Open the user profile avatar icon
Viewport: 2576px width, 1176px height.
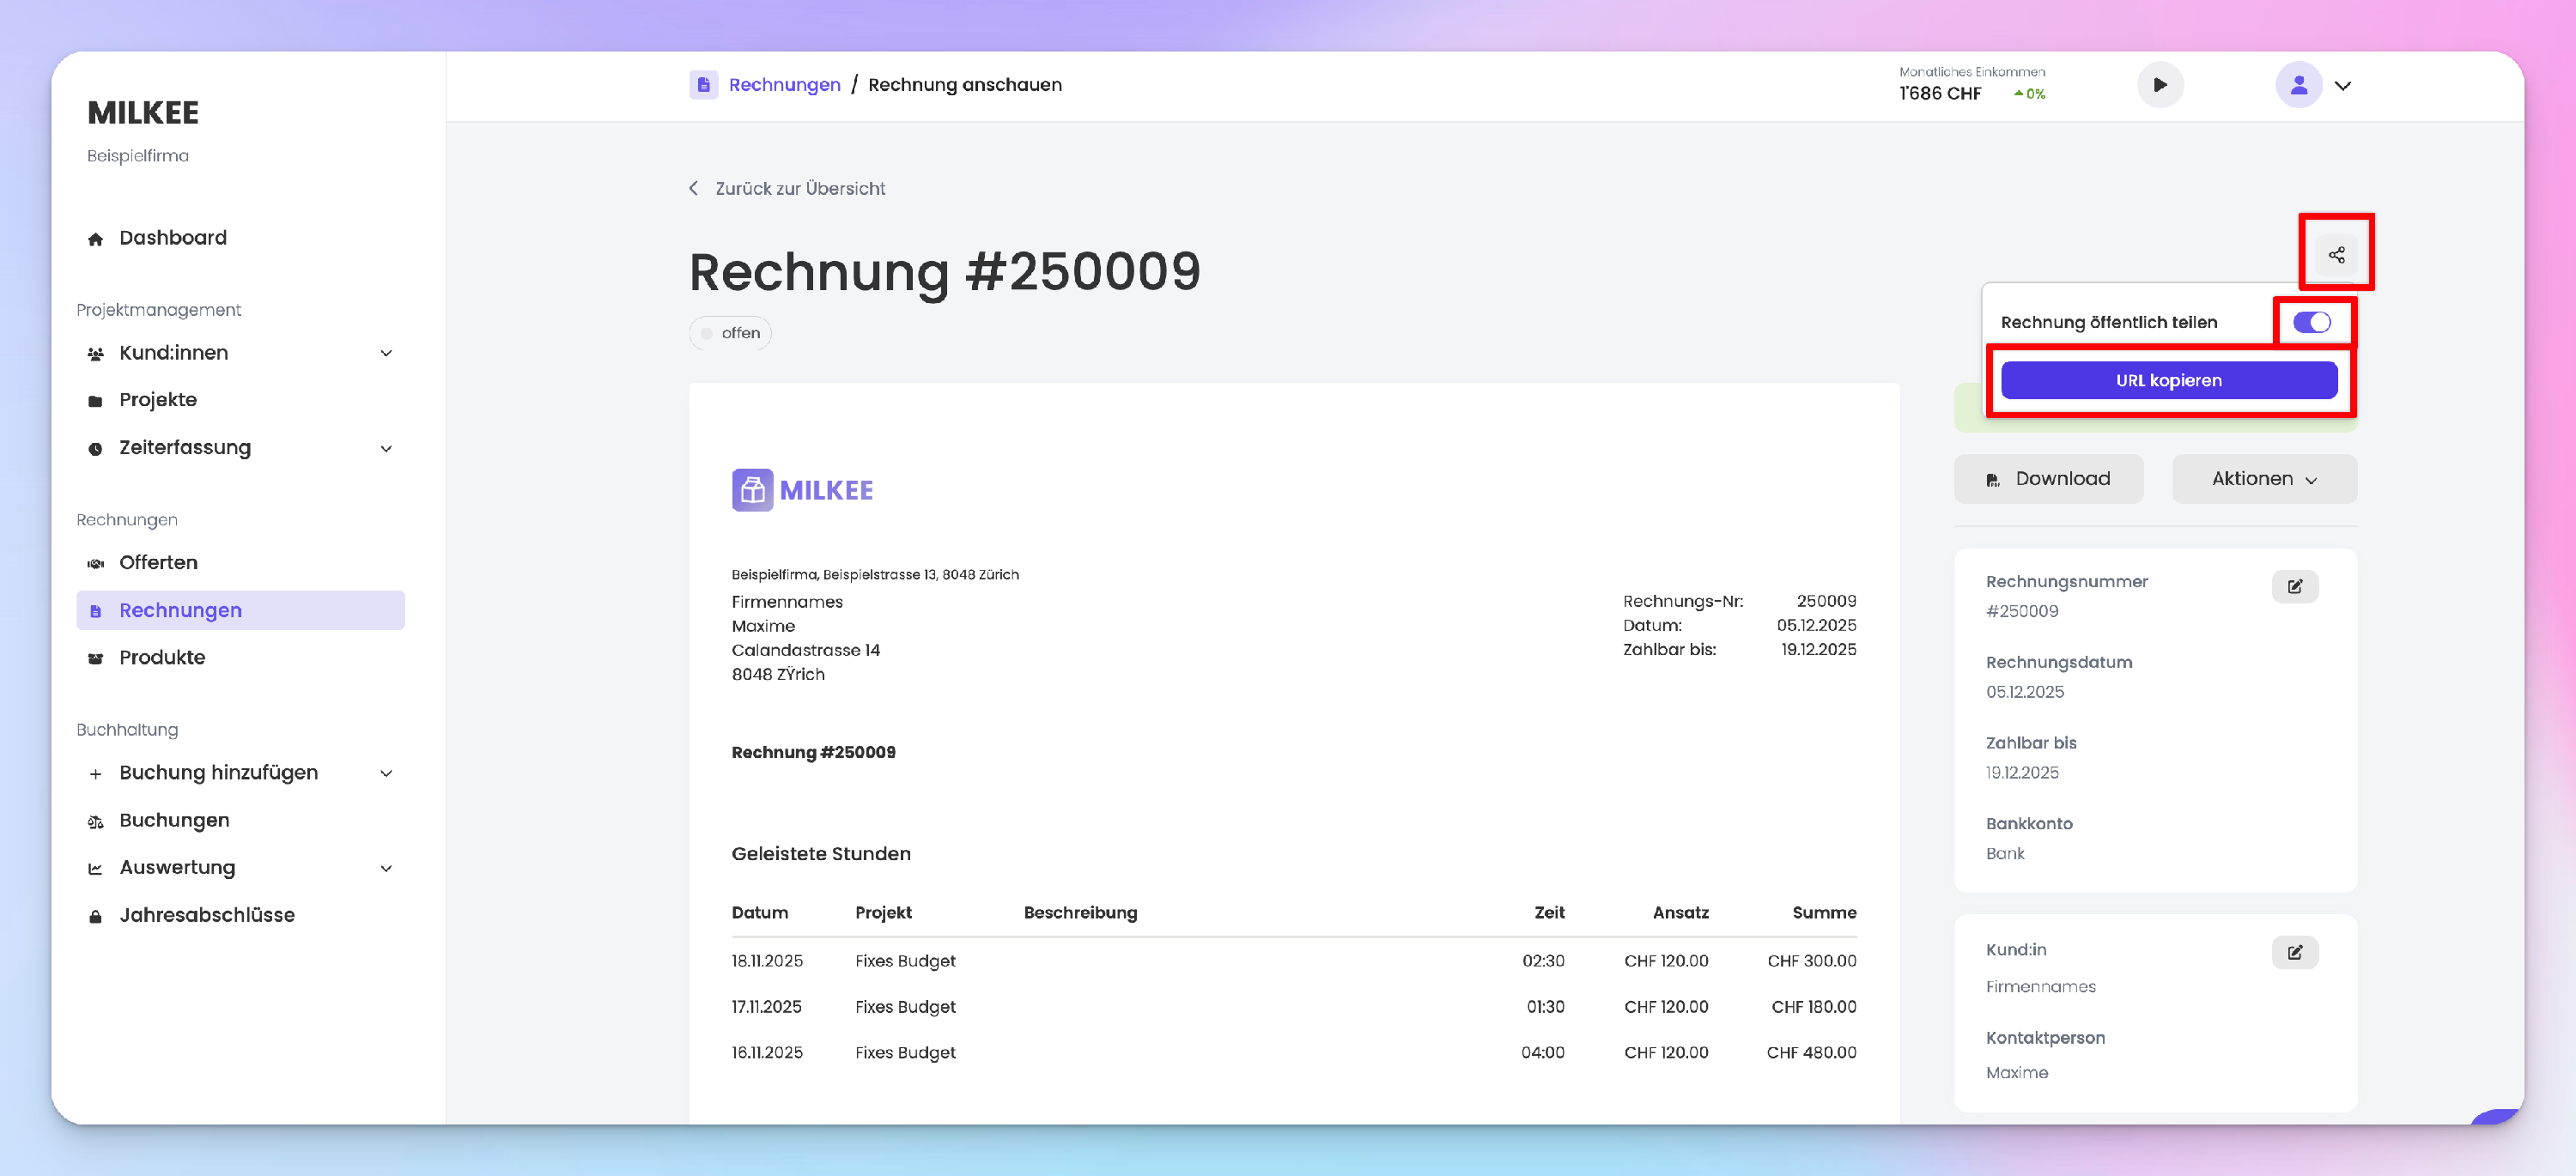pyautogui.click(x=2298, y=85)
